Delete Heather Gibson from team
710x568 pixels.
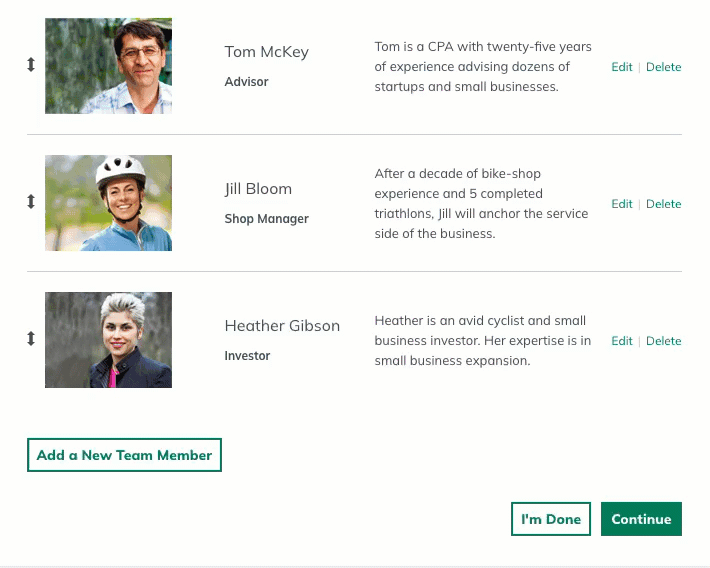point(663,341)
